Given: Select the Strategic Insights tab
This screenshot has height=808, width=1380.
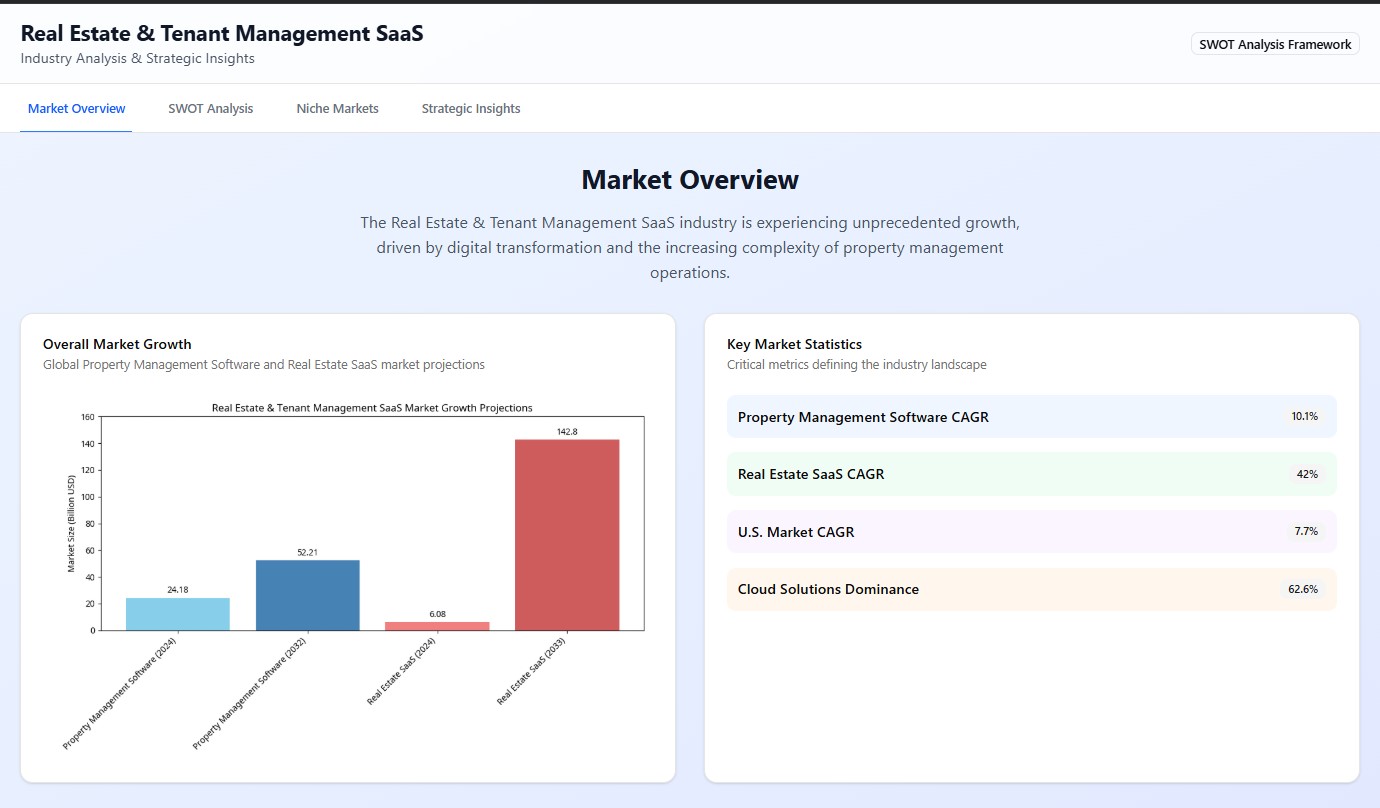Looking at the screenshot, I should [471, 108].
